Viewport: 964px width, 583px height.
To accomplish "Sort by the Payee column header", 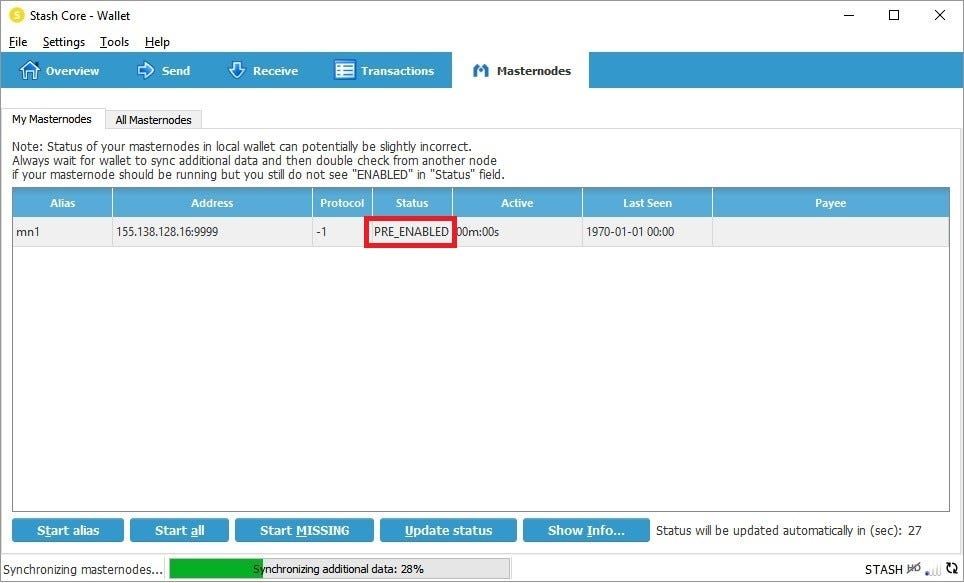I will (831, 203).
